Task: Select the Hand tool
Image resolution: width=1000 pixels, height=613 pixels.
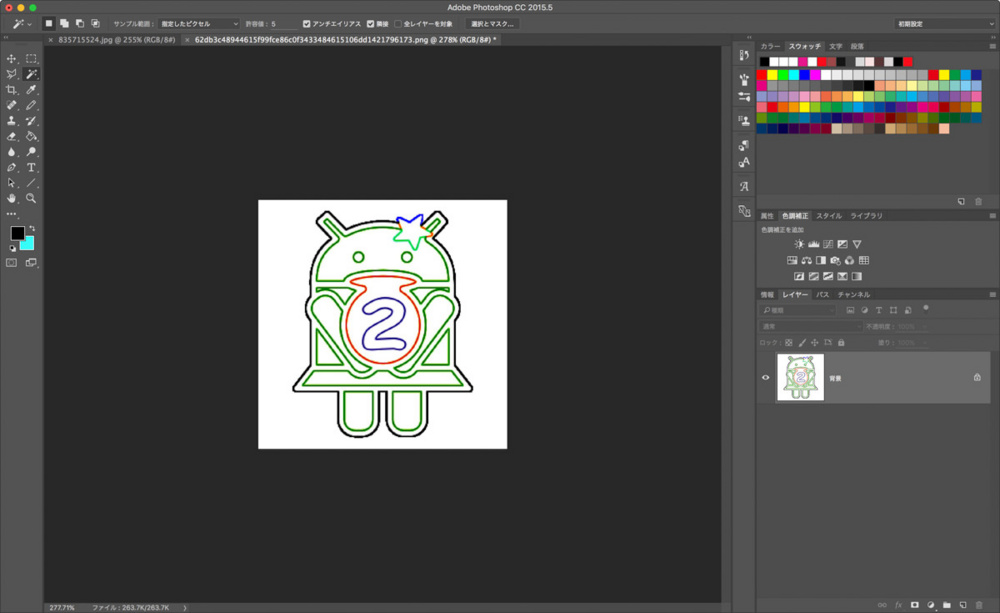Action: [x=11, y=198]
